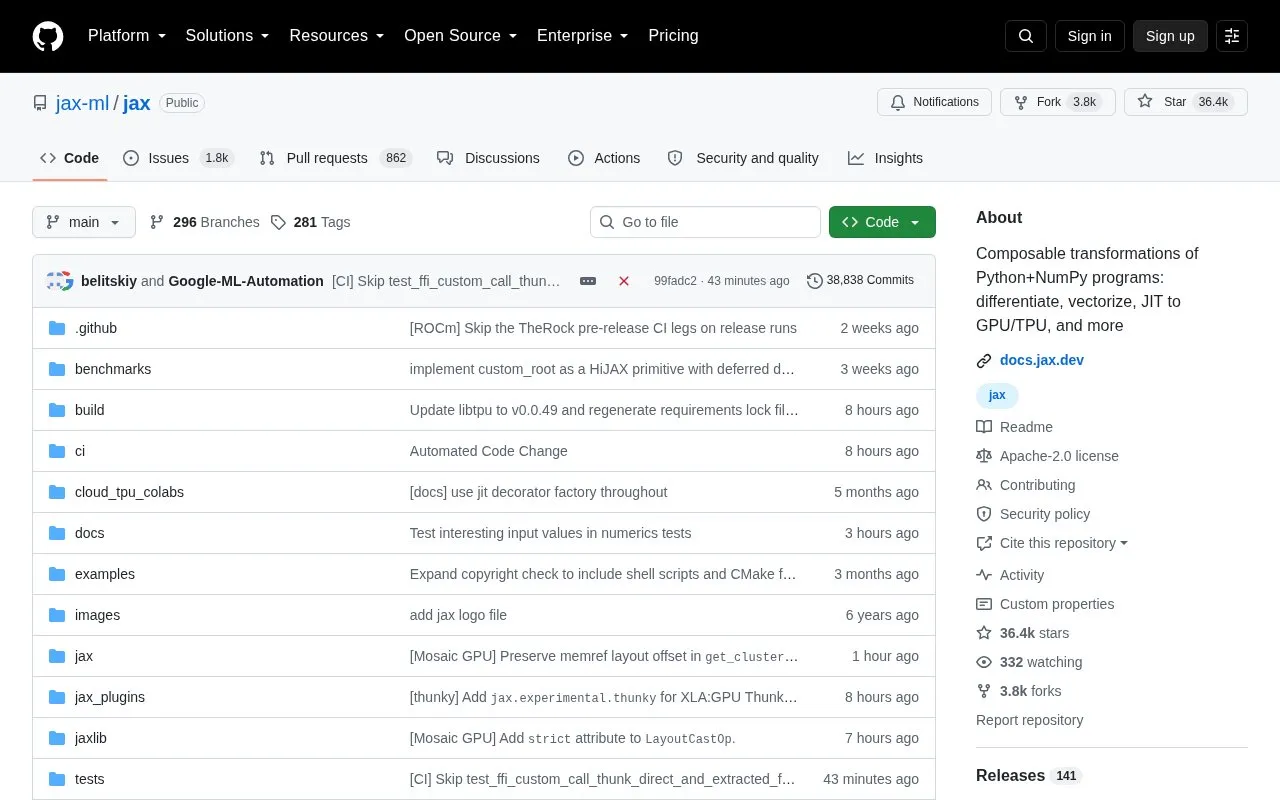This screenshot has width=1280, height=800.
Task: Fork the repository using Fork button
Action: pos(1057,102)
